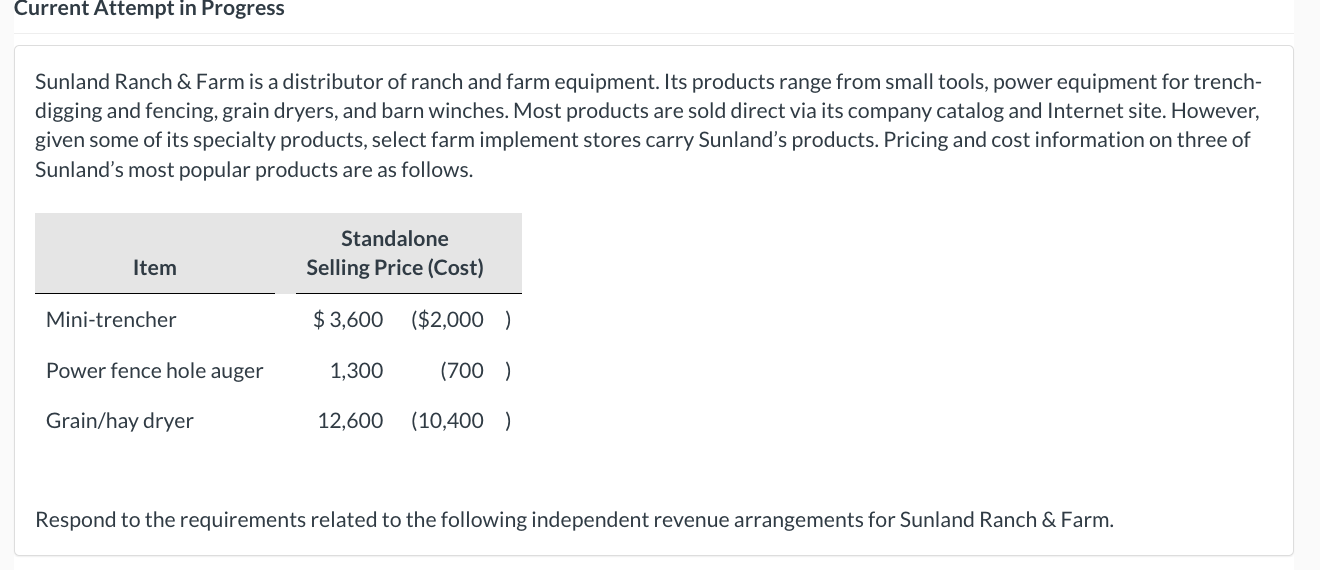
Task: Click the 'Item' column header
Action: [x=154, y=267]
